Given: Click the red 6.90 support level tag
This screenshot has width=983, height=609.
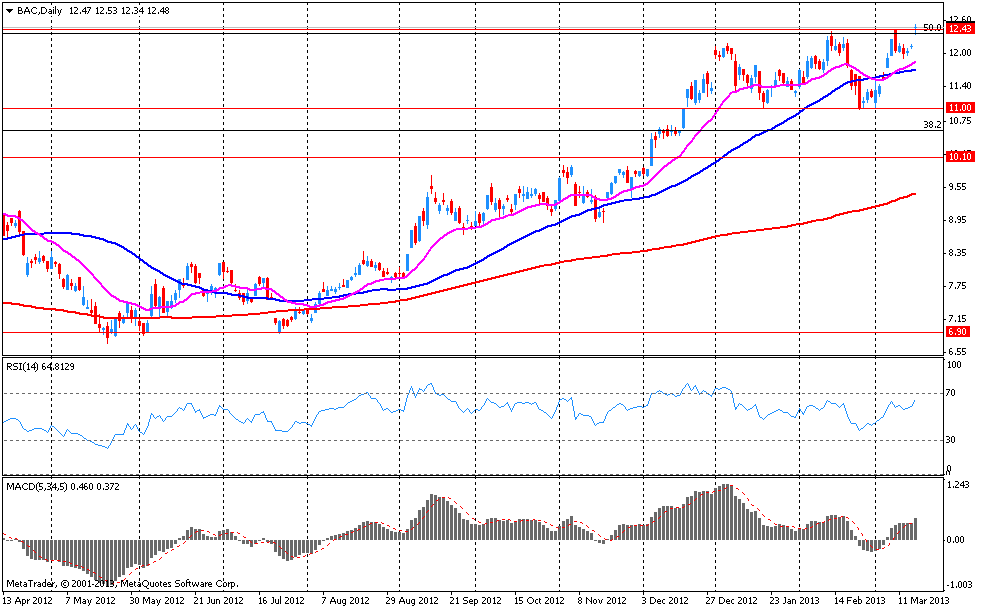Looking at the screenshot, I should (x=960, y=332).
